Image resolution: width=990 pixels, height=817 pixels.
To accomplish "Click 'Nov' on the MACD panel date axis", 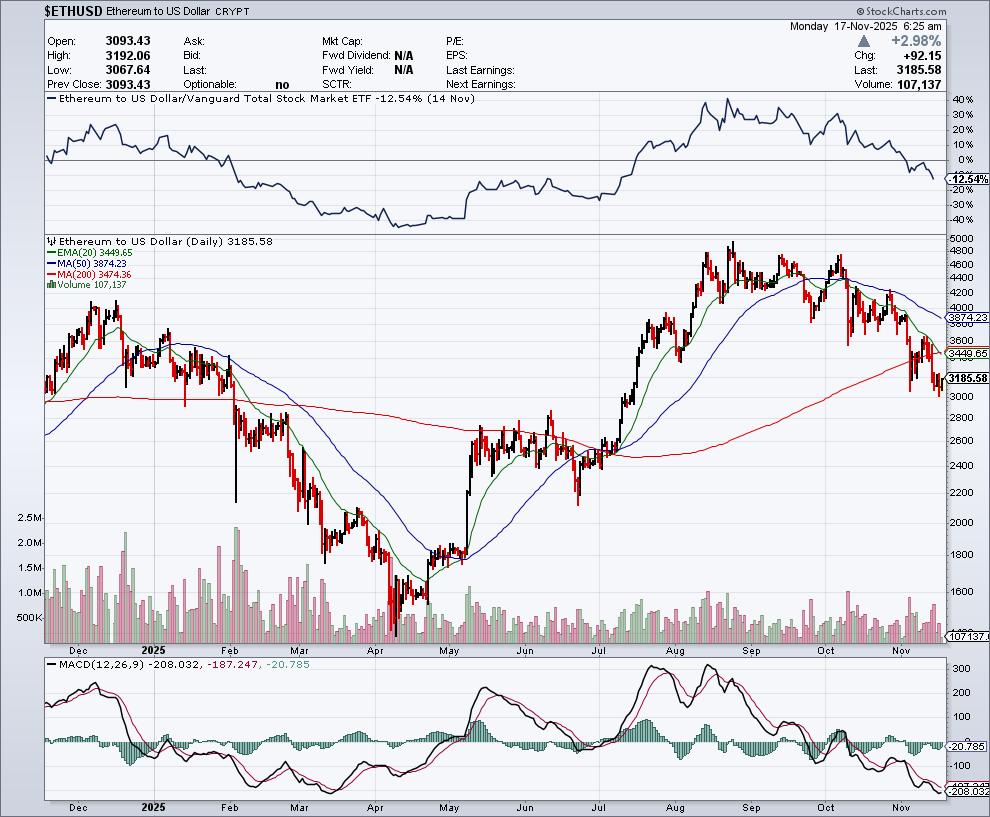I will 901,808.
